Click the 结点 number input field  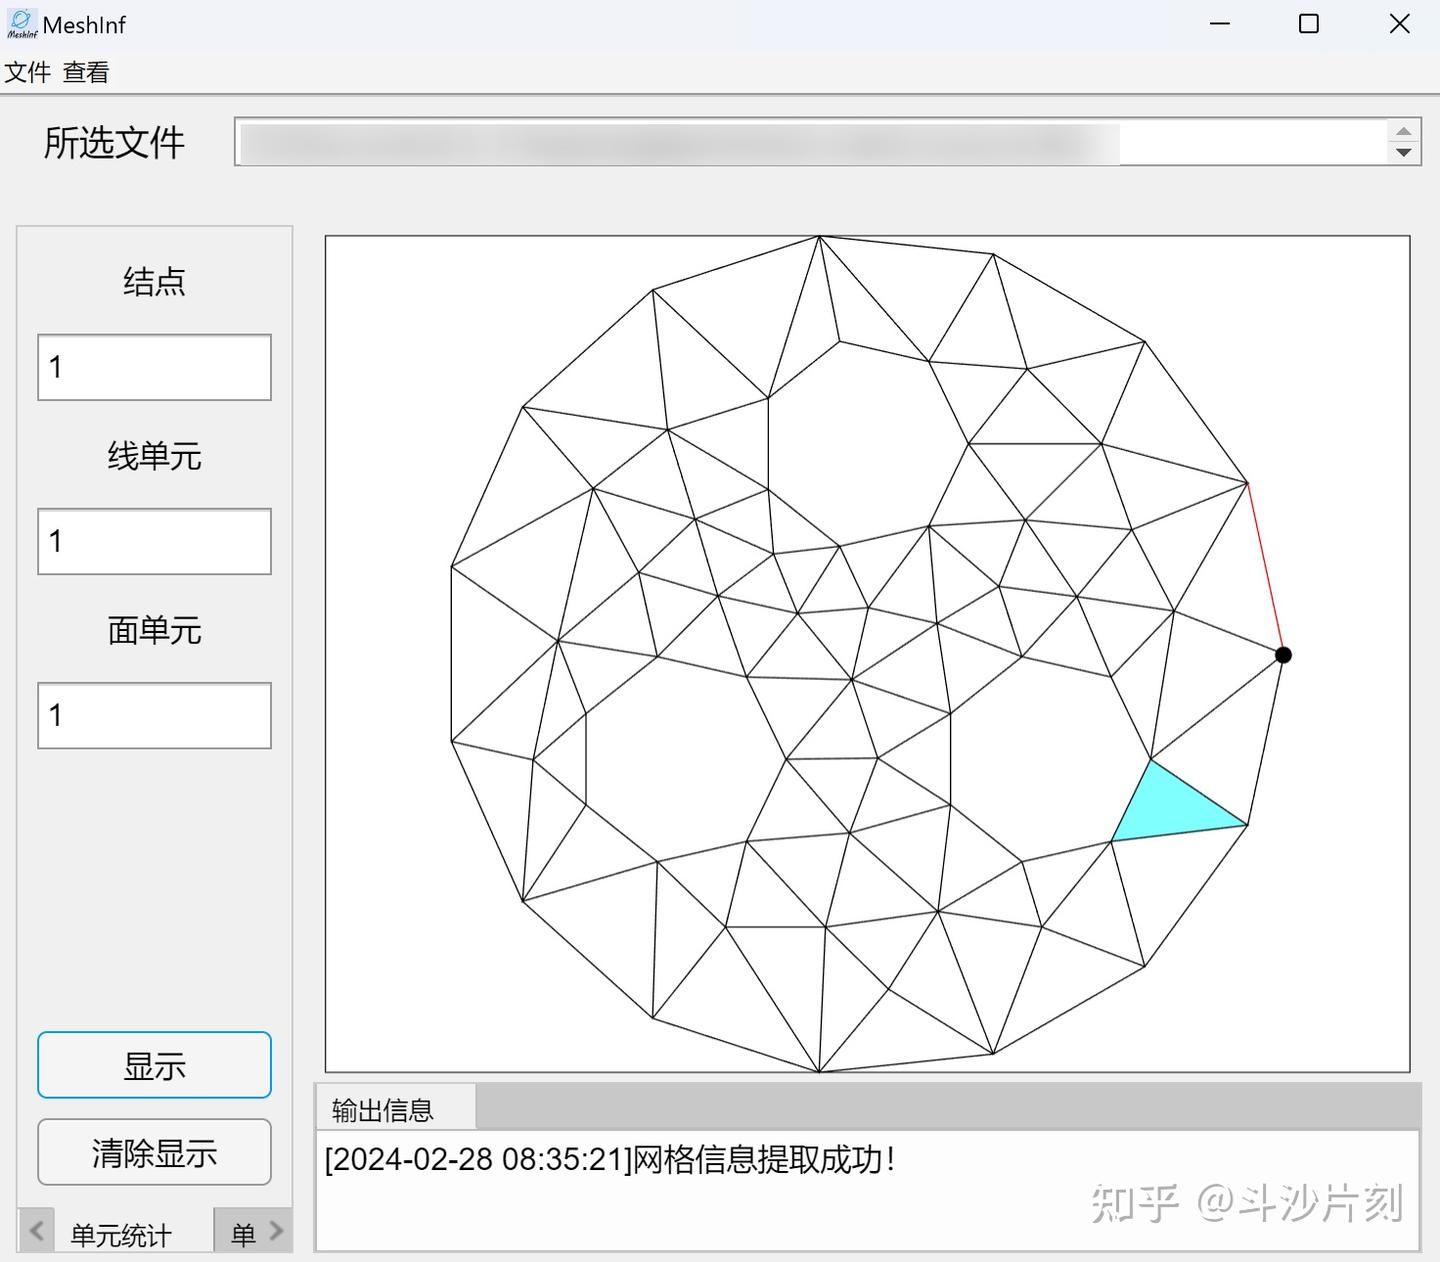[x=154, y=367]
